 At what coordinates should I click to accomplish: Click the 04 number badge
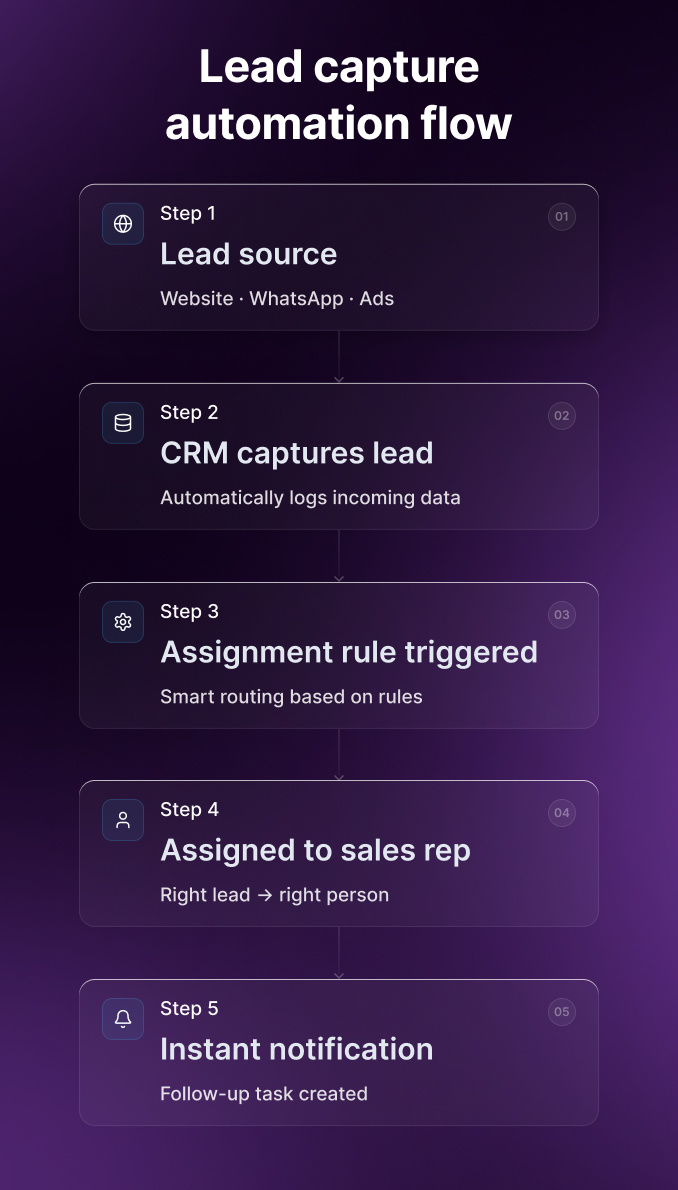pos(562,813)
